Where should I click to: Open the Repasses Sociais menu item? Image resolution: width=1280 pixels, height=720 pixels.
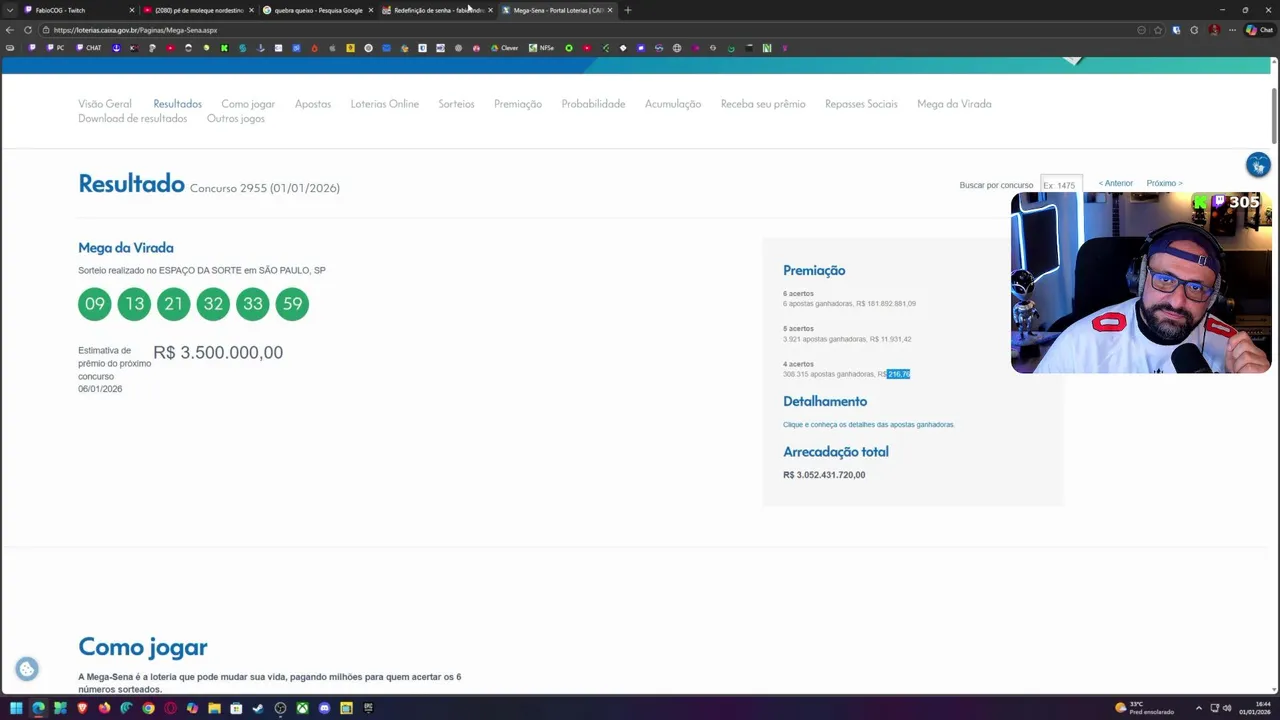coord(861,104)
